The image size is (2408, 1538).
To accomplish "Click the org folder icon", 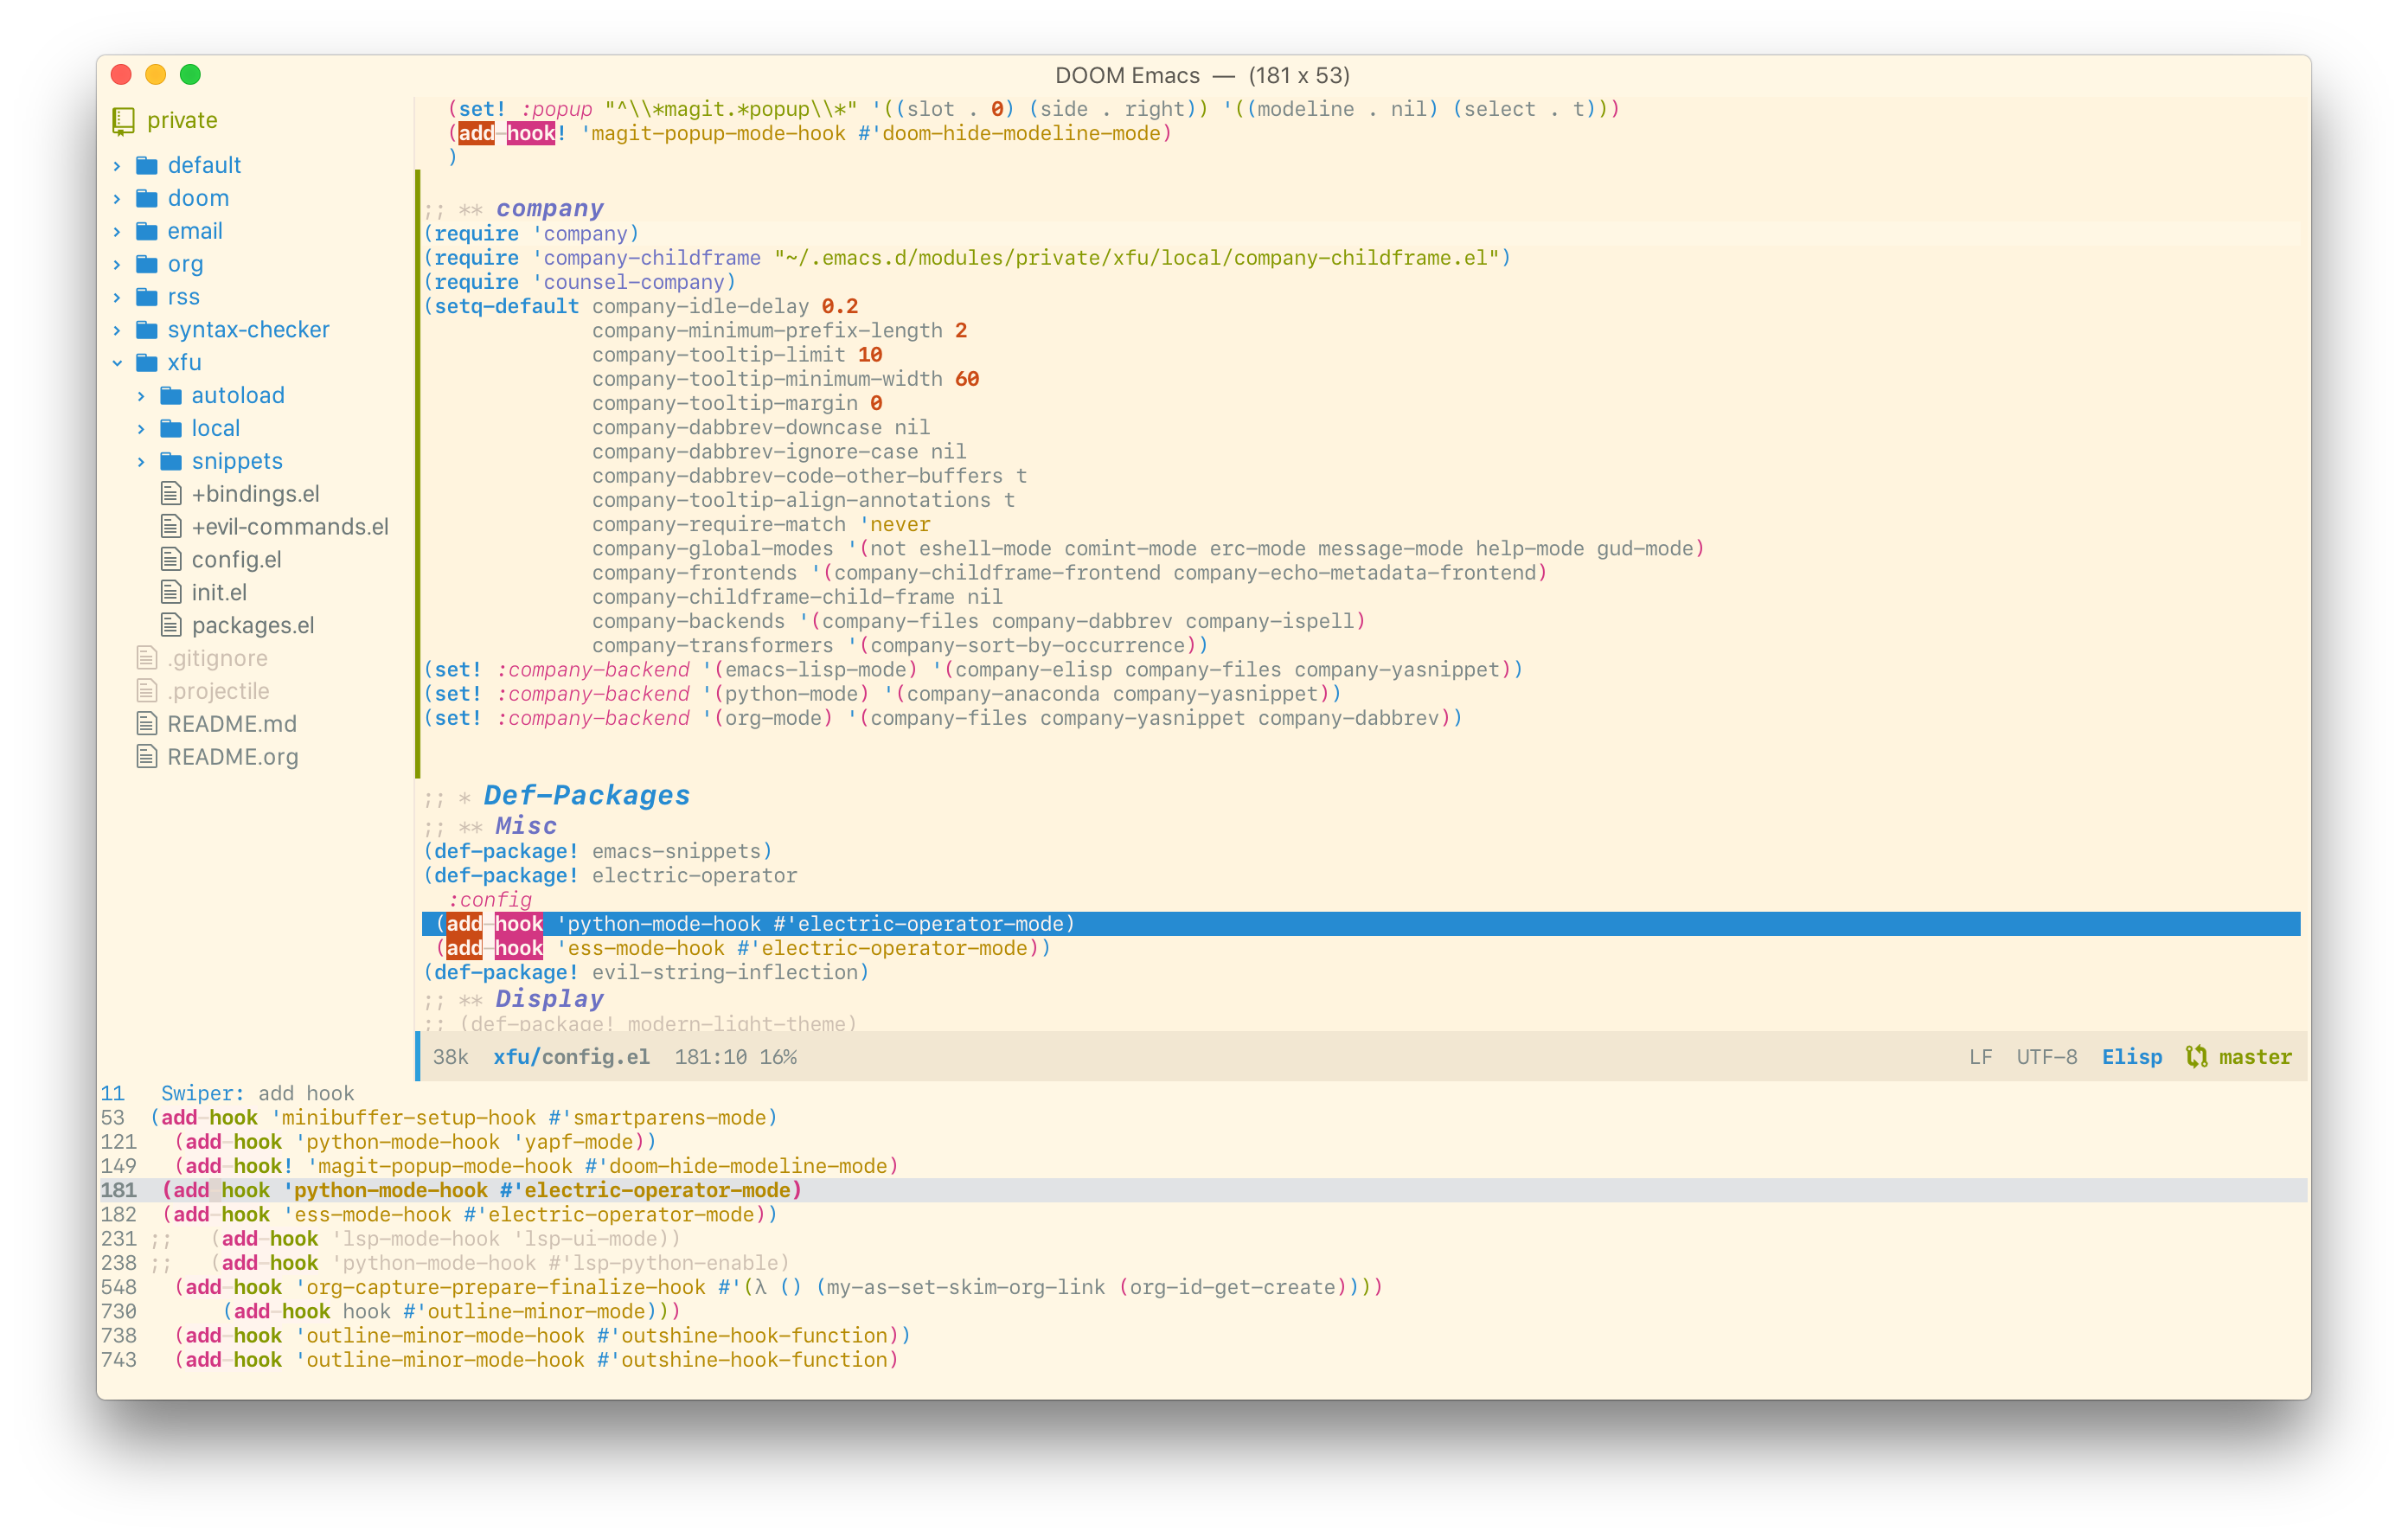I will click(x=146, y=263).
